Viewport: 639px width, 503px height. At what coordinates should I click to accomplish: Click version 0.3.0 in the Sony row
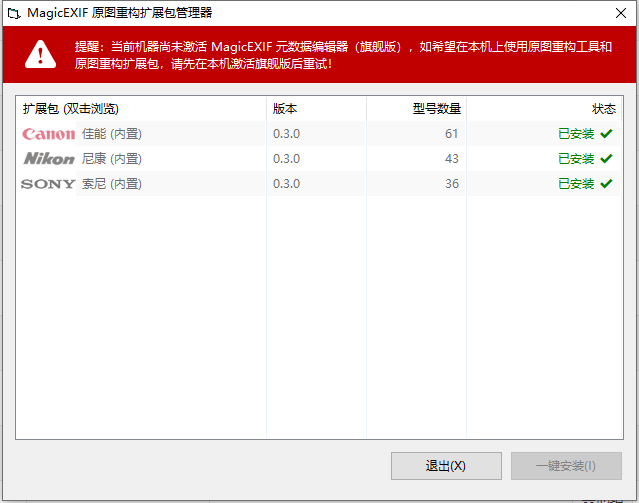point(286,184)
